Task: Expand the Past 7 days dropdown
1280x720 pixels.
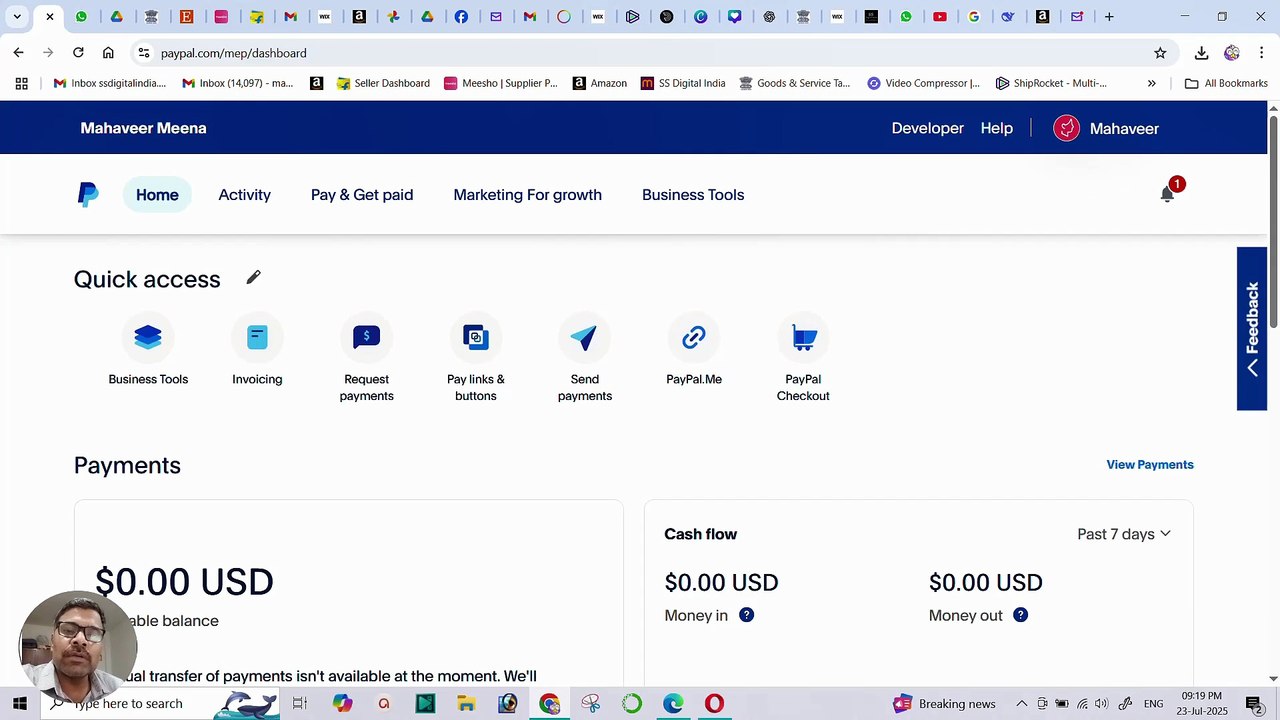Action: pos(1124,534)
